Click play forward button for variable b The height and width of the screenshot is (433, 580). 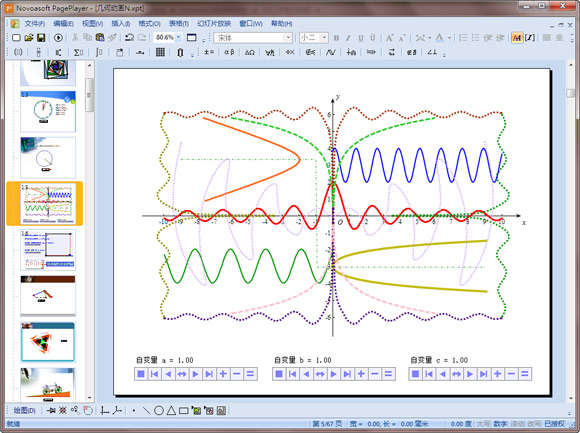(334, 374)
